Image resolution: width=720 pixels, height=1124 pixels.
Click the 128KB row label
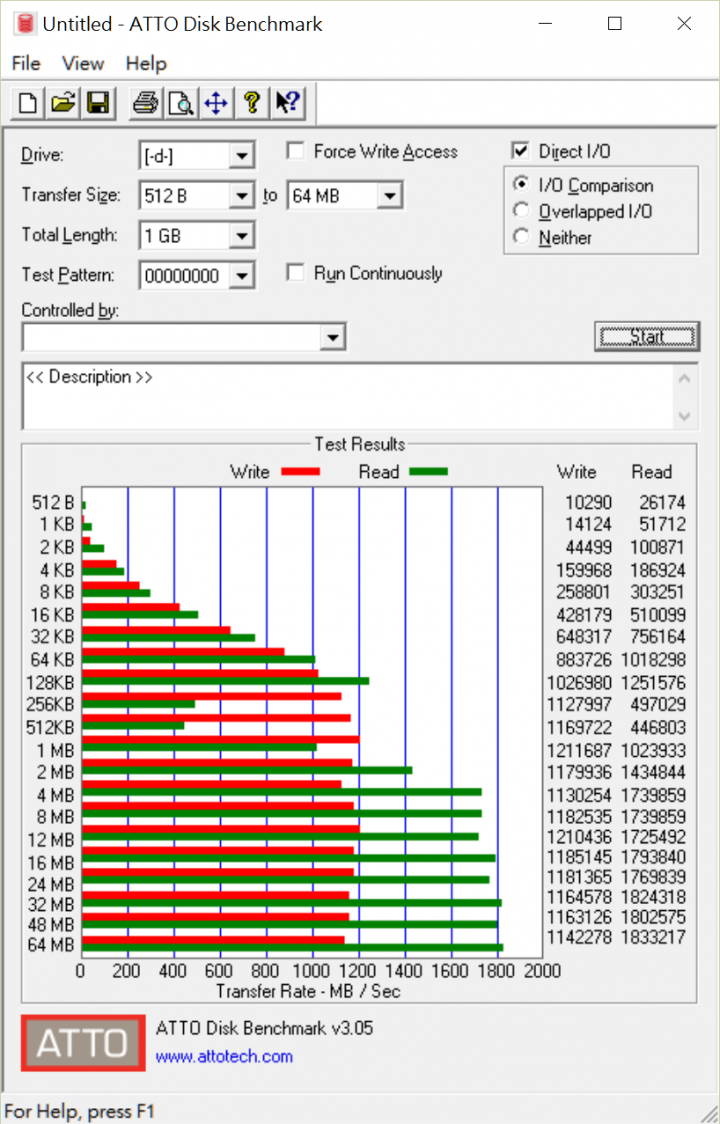(50, 683)
